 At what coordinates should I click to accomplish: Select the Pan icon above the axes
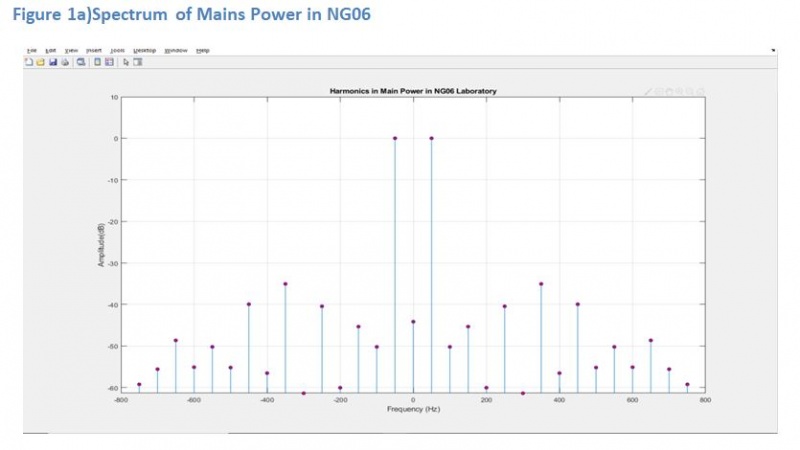[x=669, y=92]
